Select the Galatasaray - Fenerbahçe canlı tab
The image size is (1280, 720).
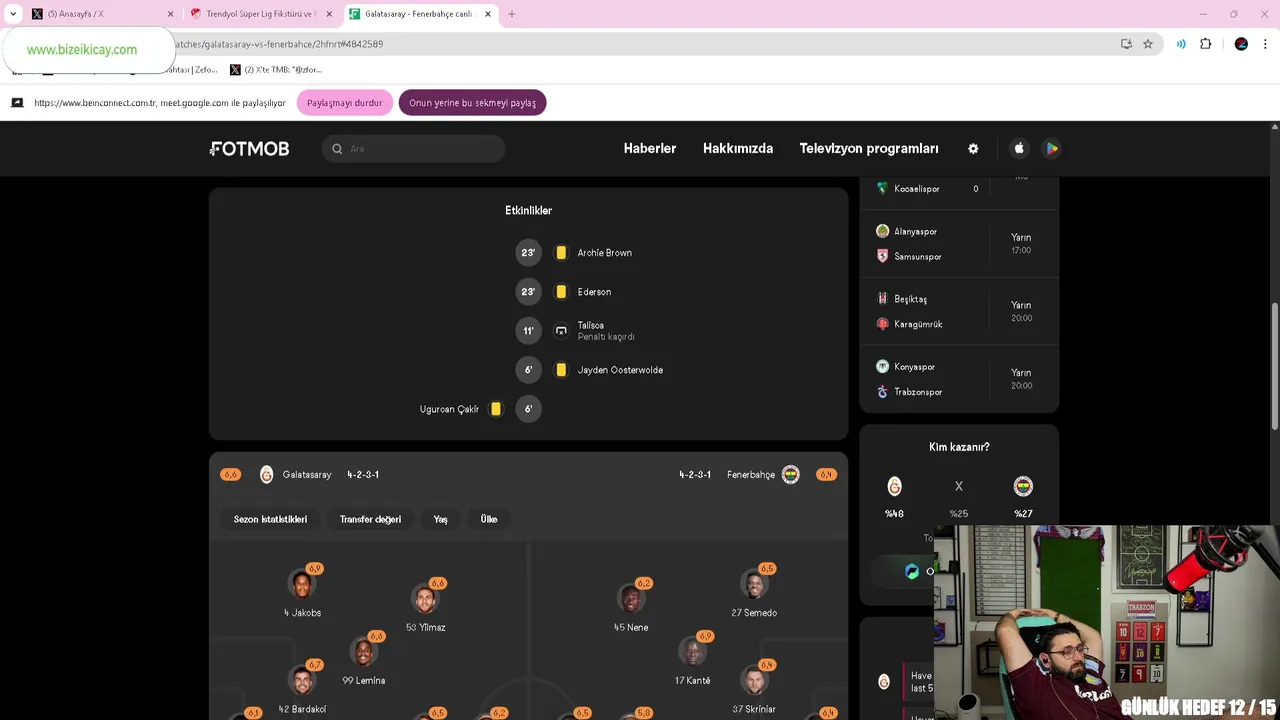pos(420,14)
